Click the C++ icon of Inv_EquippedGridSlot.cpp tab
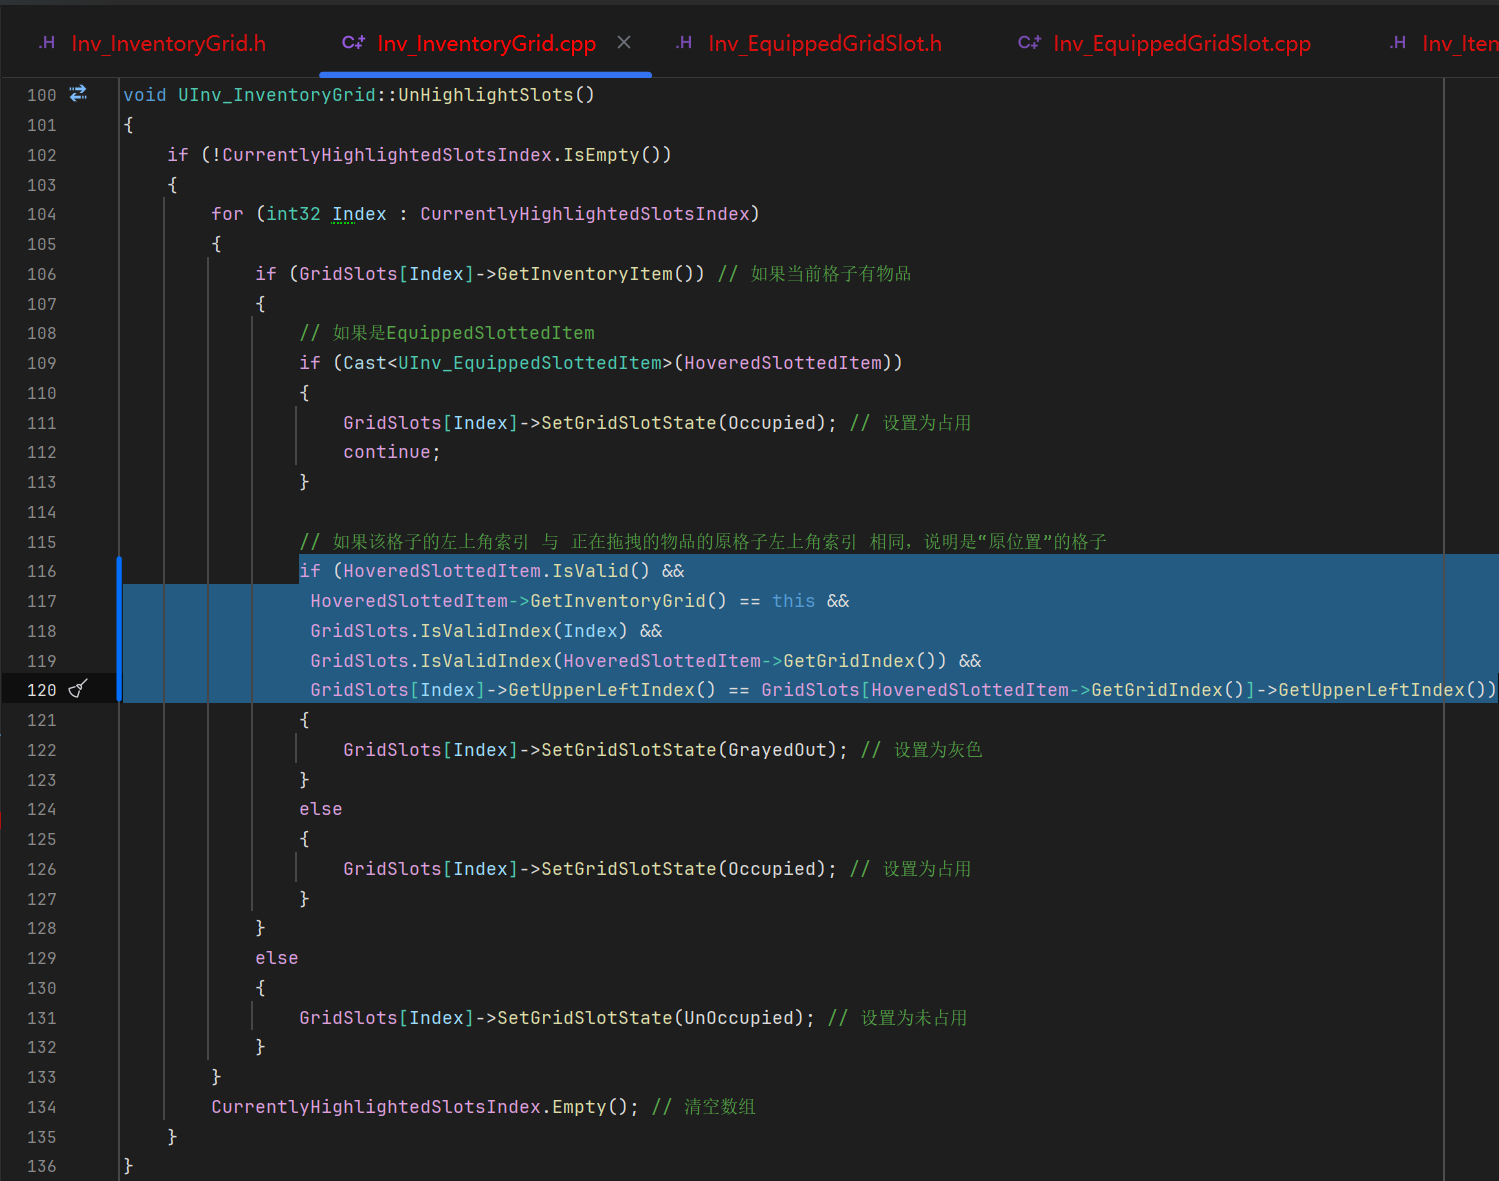This screenshot has height=1181, width=1499. tap(1029, 43)
